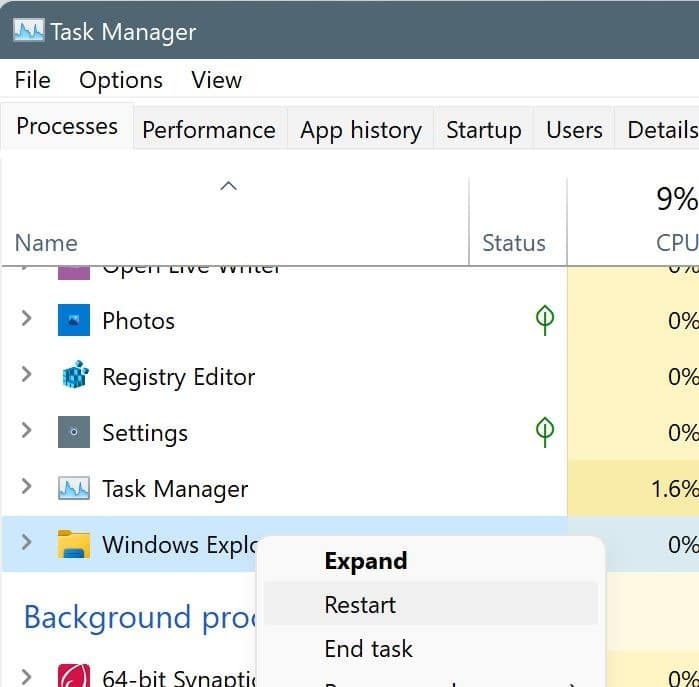Switch to the Startup tab
This screenshot has height=687, width=699.
pos(484,130)
